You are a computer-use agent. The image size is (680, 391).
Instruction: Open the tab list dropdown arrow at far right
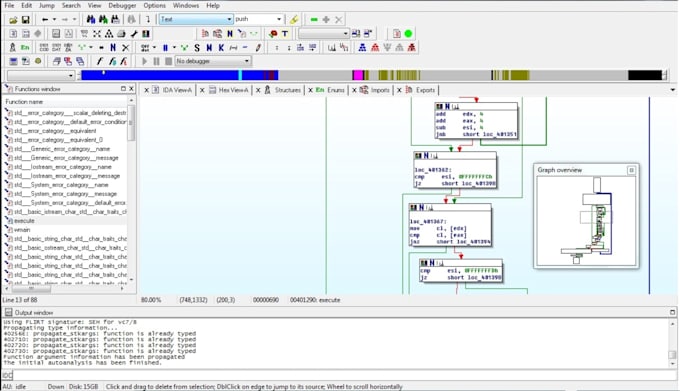(x=673, y=90)
